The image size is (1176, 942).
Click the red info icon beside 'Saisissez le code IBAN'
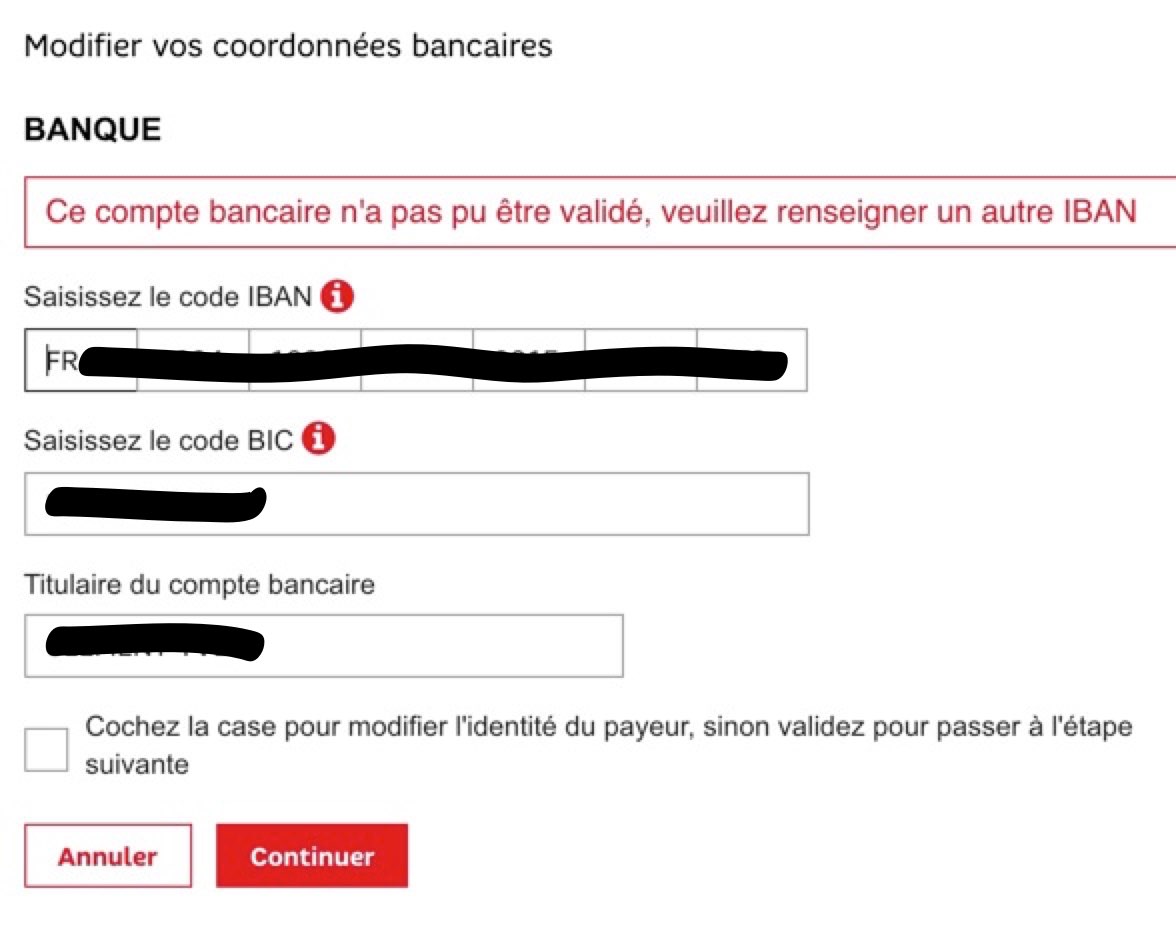339,294
